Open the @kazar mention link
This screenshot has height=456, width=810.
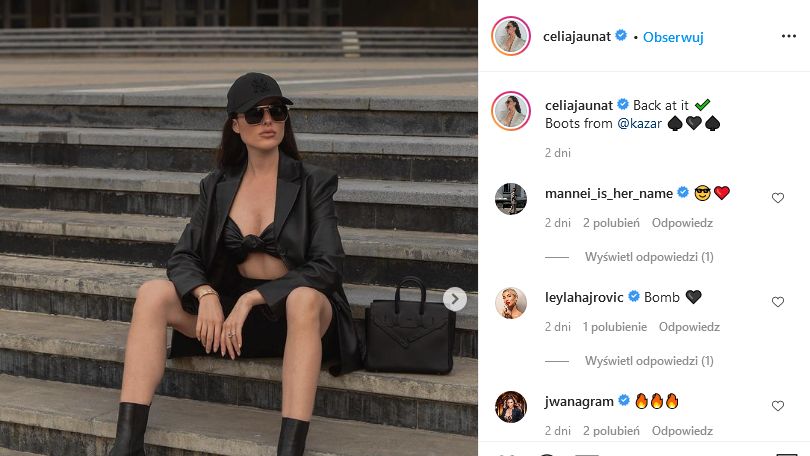640,123
